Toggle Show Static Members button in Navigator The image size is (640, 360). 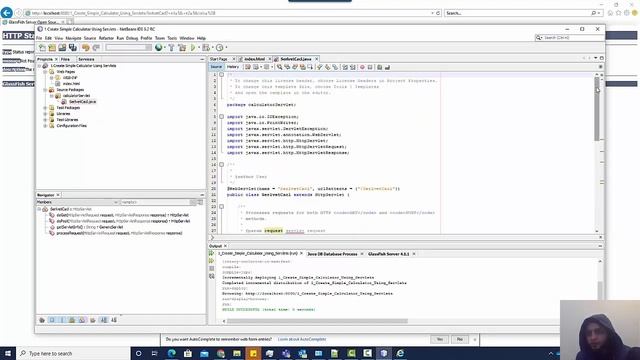(62, 320)
